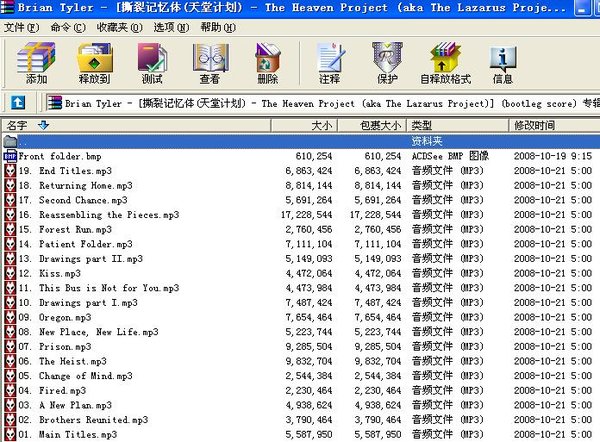Screen dimensions: 600x442
Task: Click the icon beside 17. Second Chance.mp3
Action: click(10, 200)
